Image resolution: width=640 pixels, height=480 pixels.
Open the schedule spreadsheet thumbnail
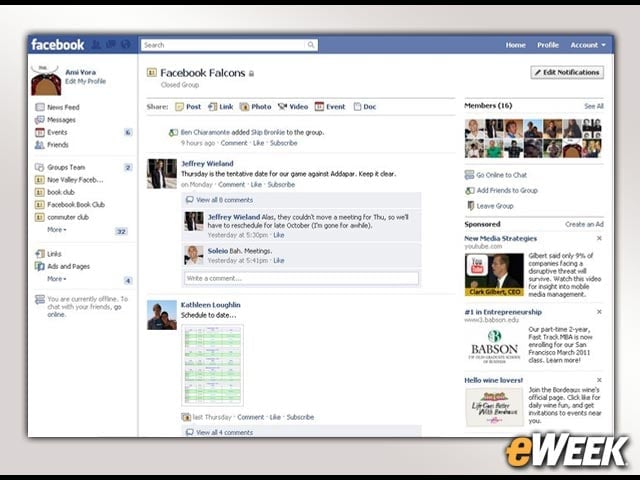pyautogui.click(x=212, y=365)
